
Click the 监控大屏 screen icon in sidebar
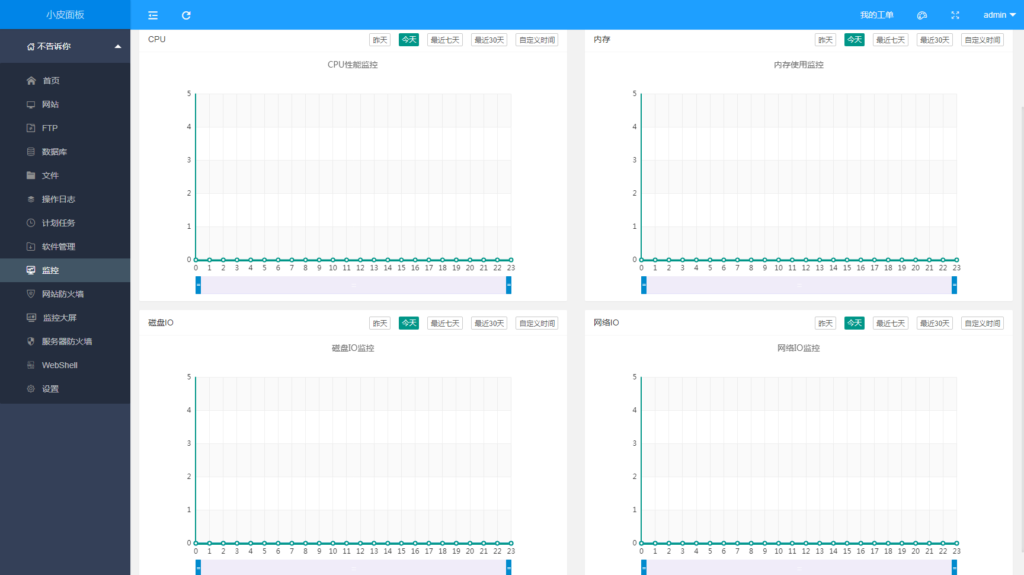[x=31, y=318]
